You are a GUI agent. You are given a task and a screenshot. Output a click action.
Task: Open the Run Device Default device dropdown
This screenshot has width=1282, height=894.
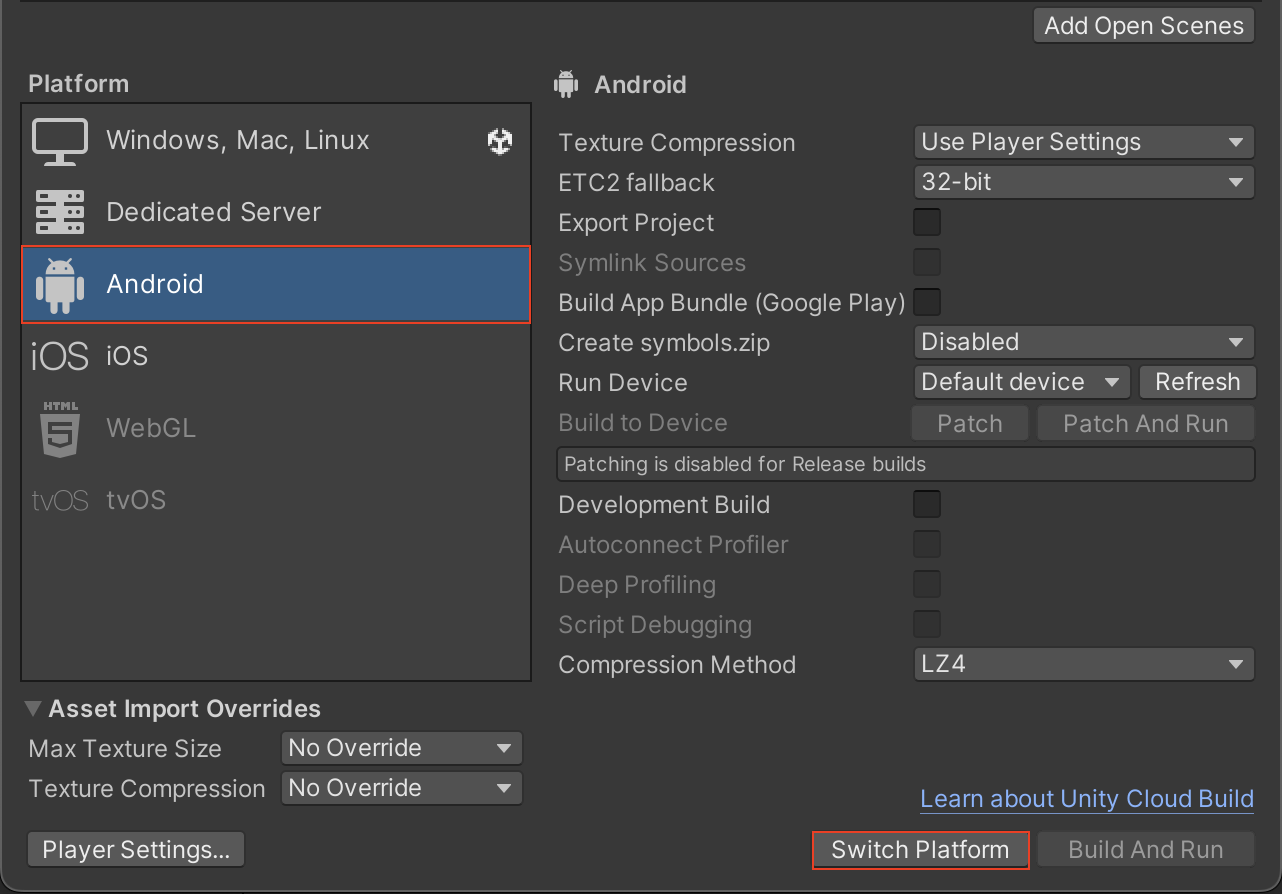1022,382
